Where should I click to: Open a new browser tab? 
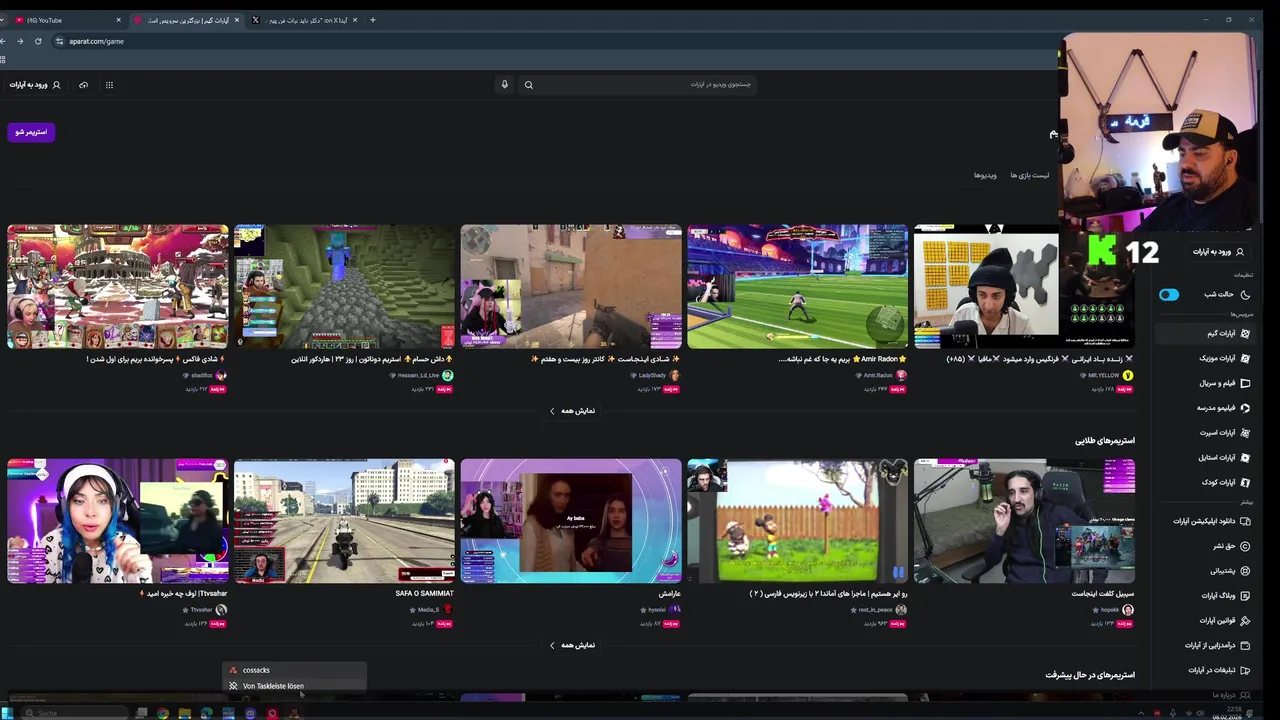point(373,20)
